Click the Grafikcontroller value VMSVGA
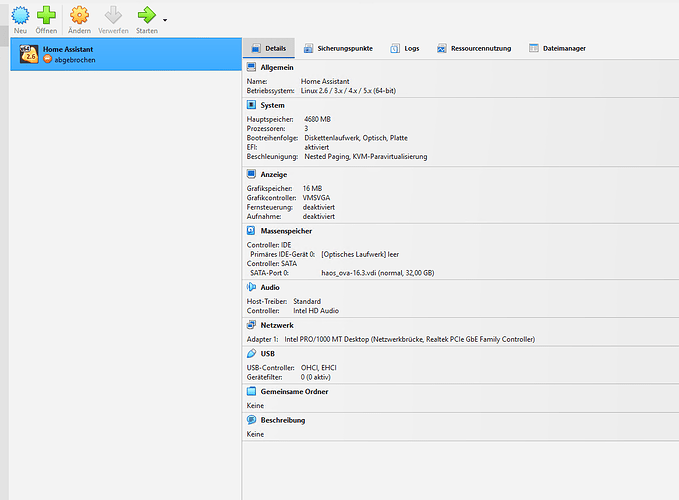 click(316, 198)
